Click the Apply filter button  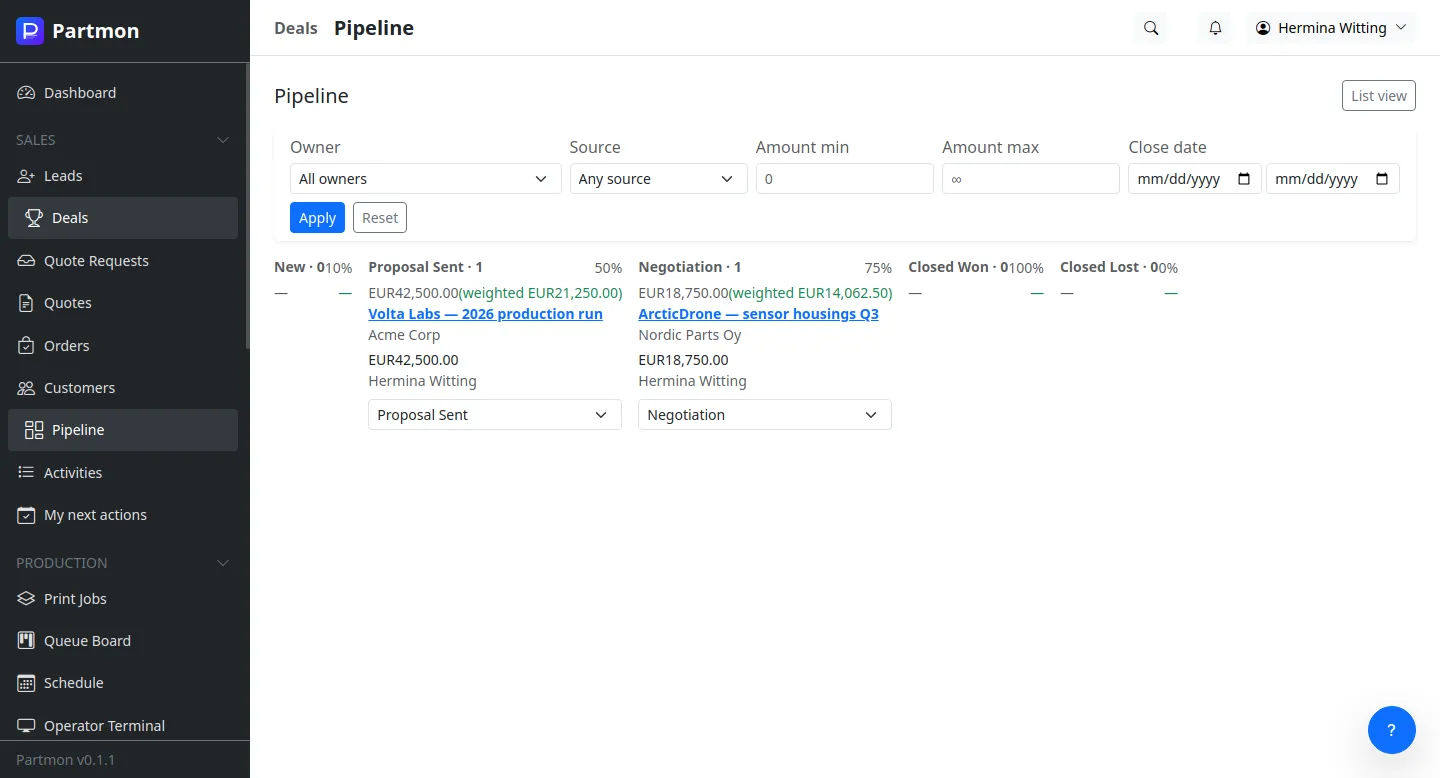[x=317, y=218]
